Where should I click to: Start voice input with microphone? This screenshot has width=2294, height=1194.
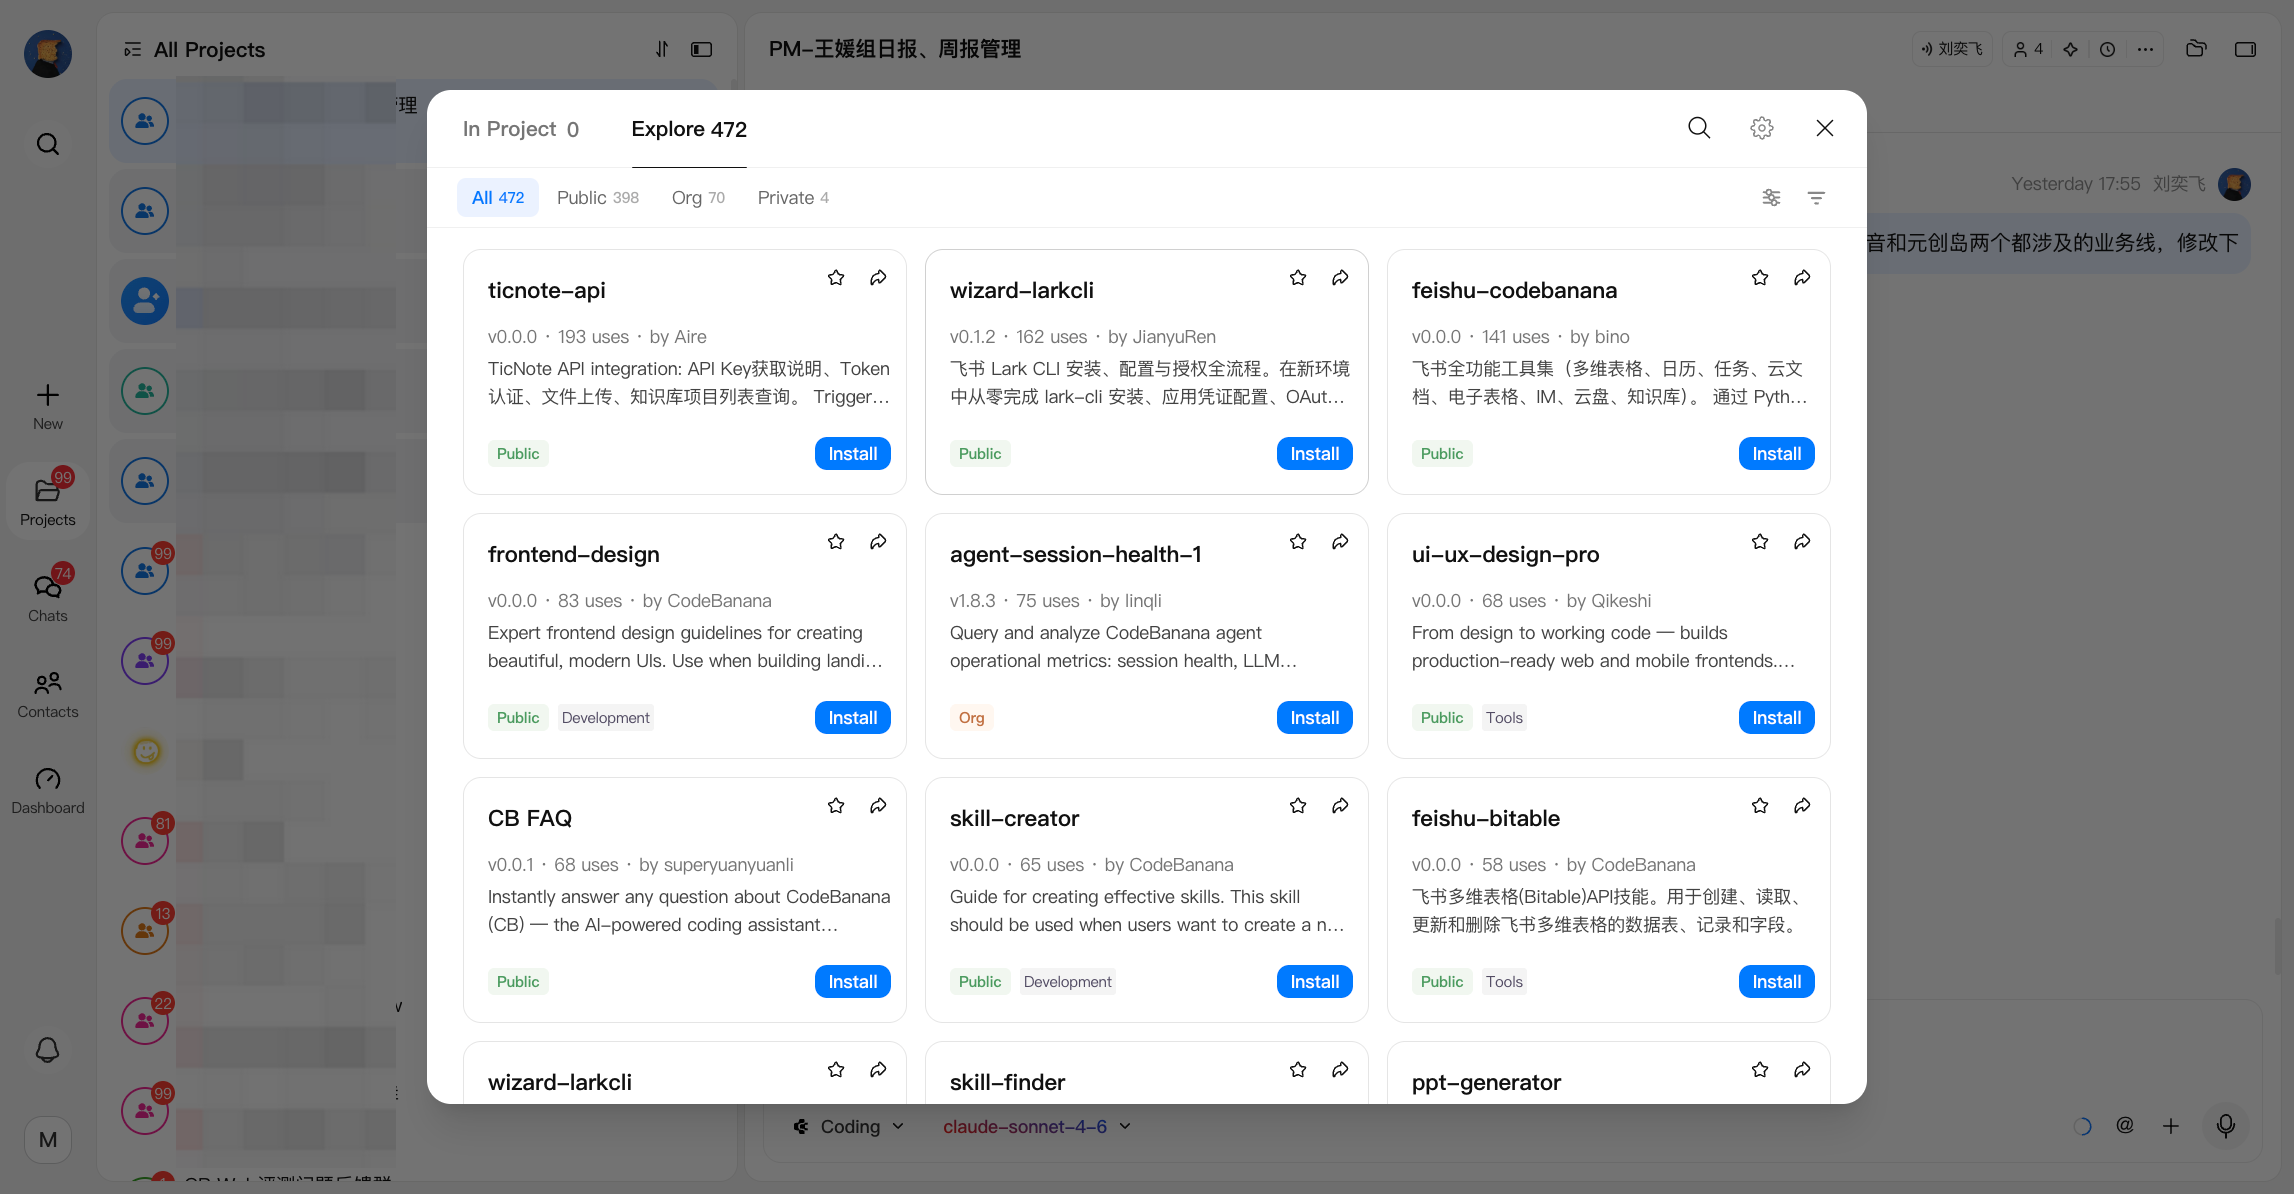pyautogui.click(x=2226, y=1127)
